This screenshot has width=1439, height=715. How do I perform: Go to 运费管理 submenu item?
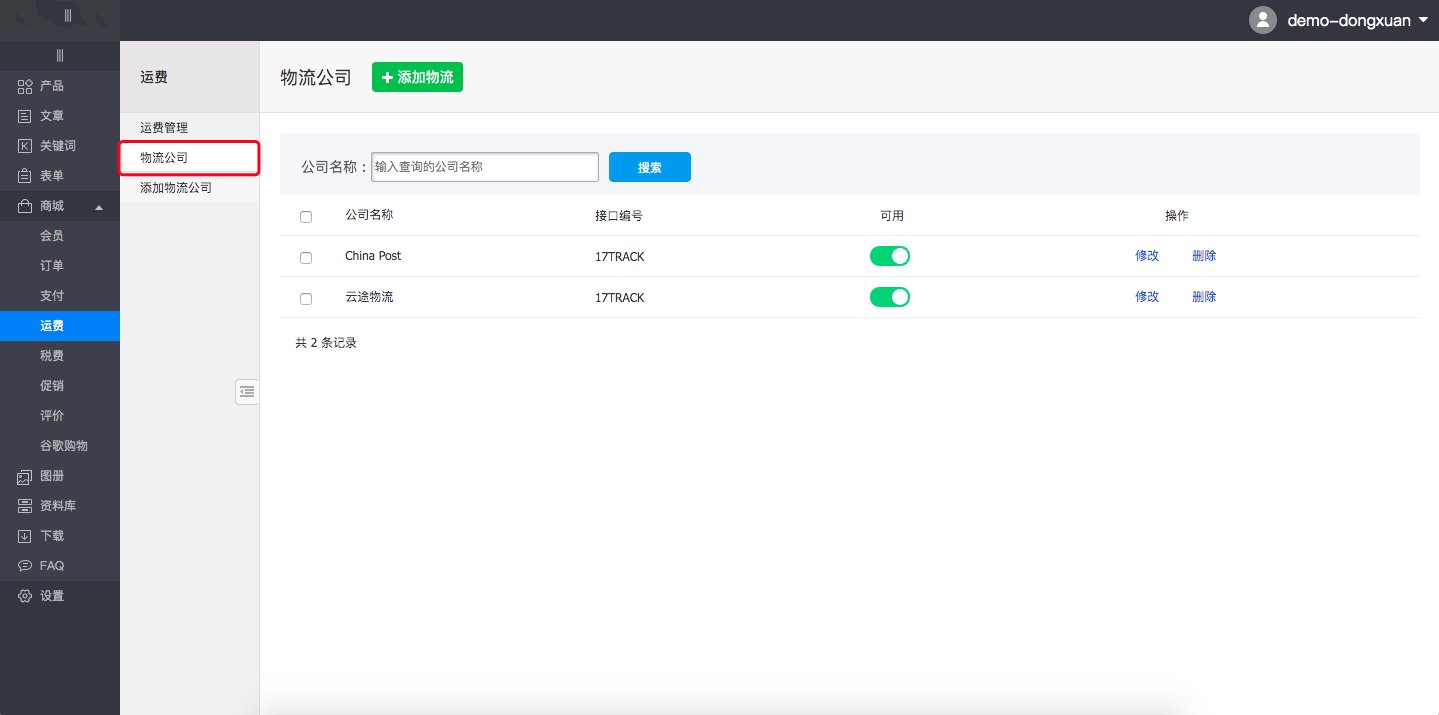coord(164,128)
